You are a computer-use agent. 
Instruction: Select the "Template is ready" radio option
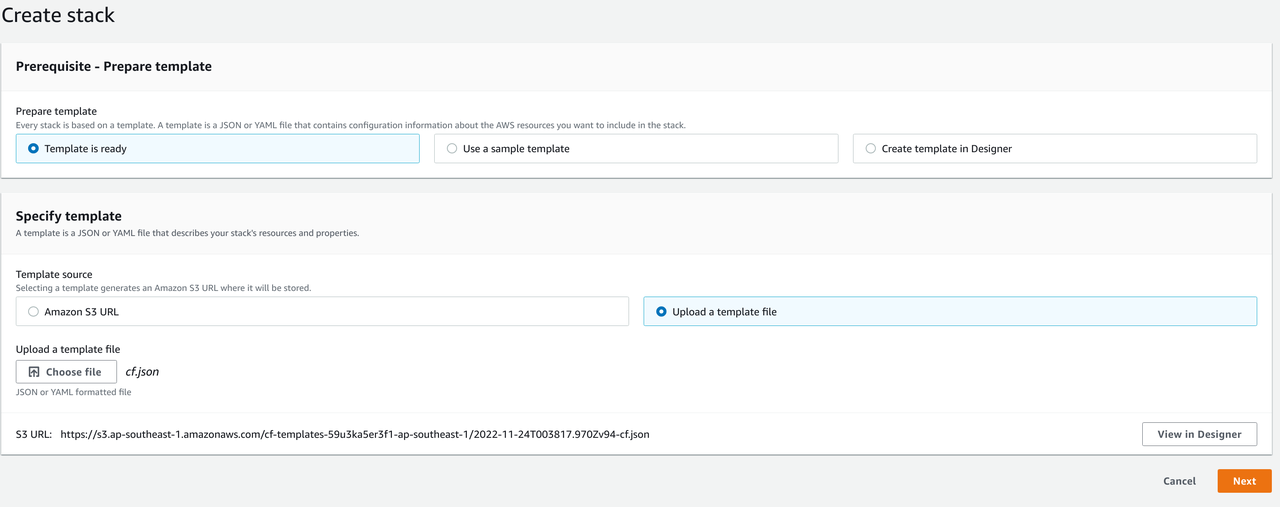pyautogui.click(x=34, y=149)
